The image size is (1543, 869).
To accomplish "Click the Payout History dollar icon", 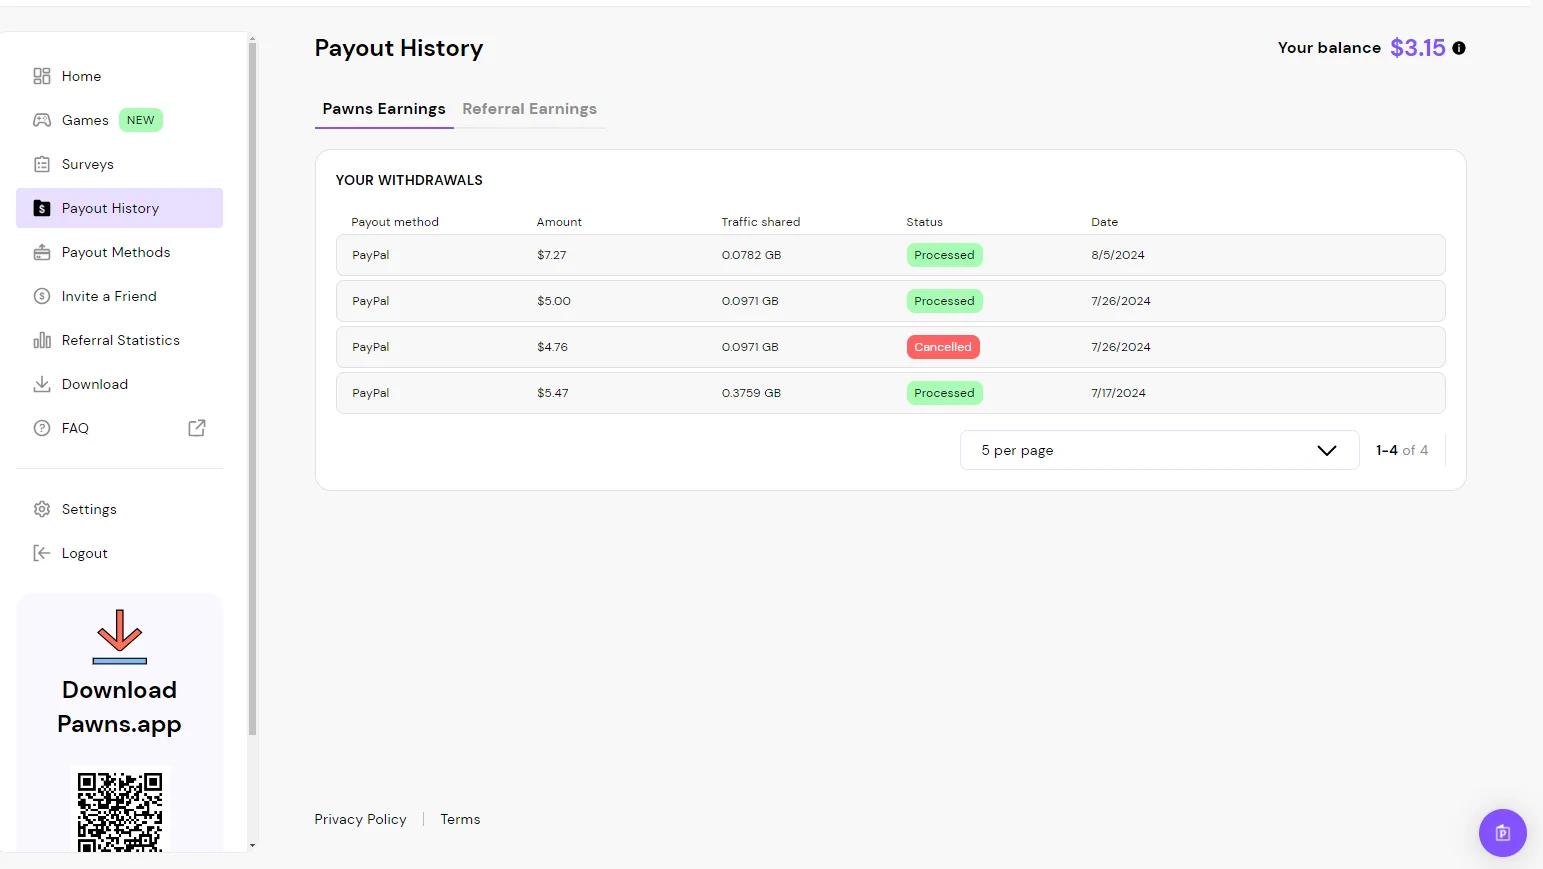I will [x=42, y=208].
